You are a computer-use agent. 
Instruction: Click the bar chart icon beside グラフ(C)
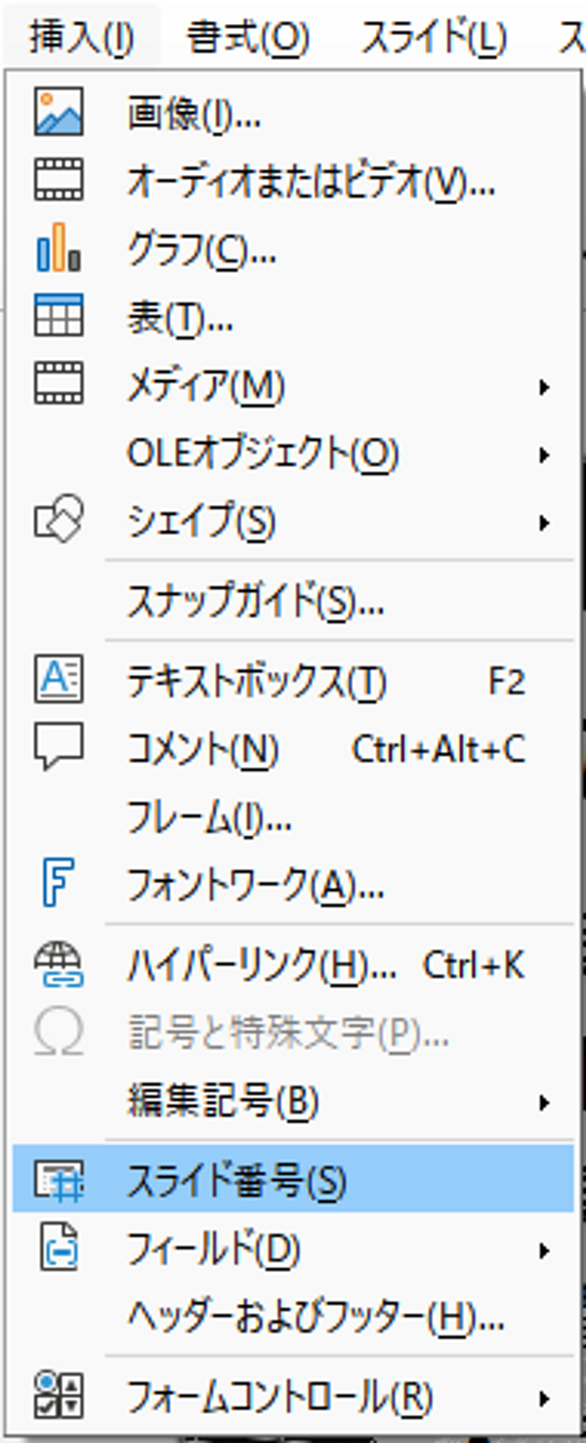pos(59,248)
